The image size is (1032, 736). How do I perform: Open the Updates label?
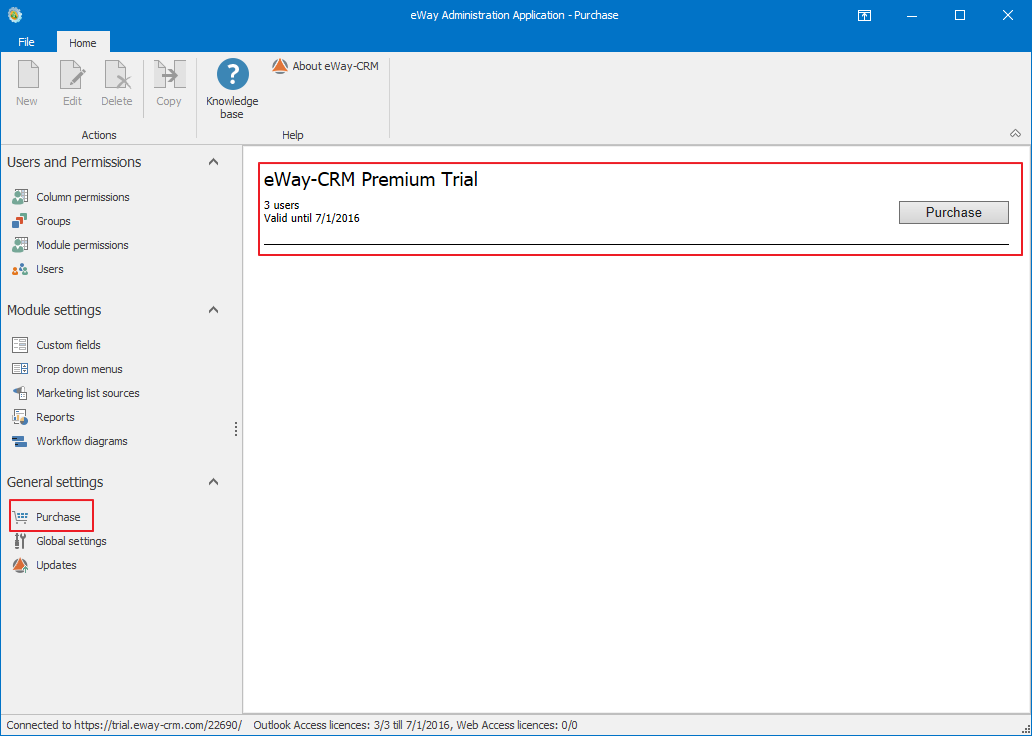57,565
